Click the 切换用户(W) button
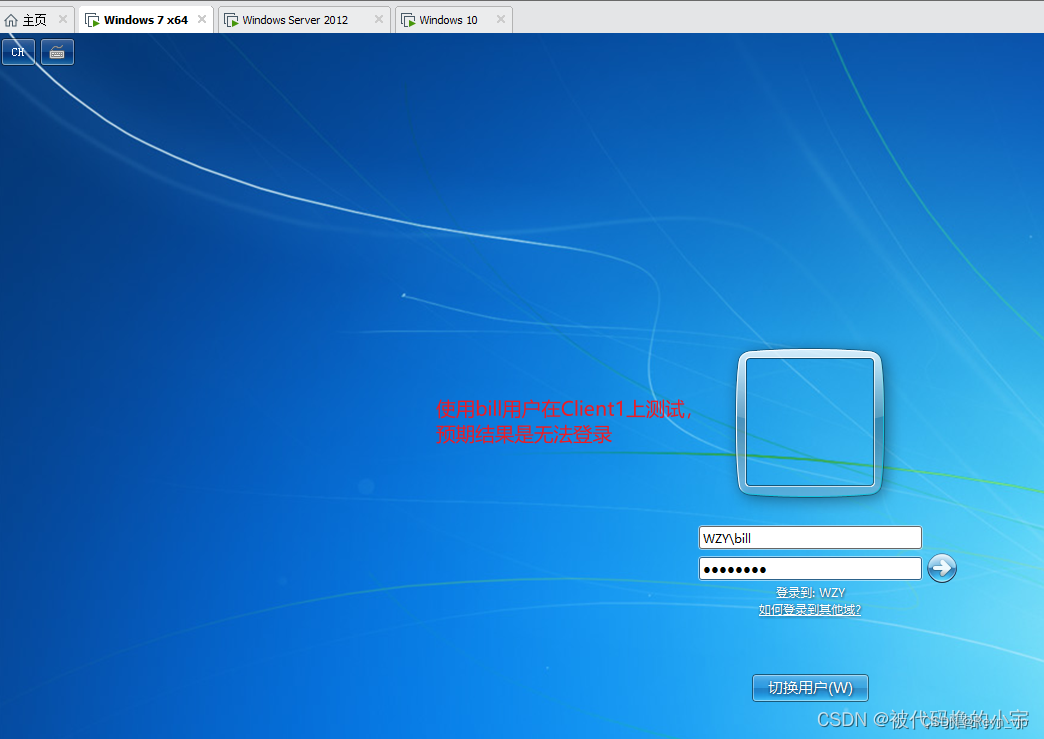The height and width of the screenshot is (739, 1044). (x=810, y=688)
